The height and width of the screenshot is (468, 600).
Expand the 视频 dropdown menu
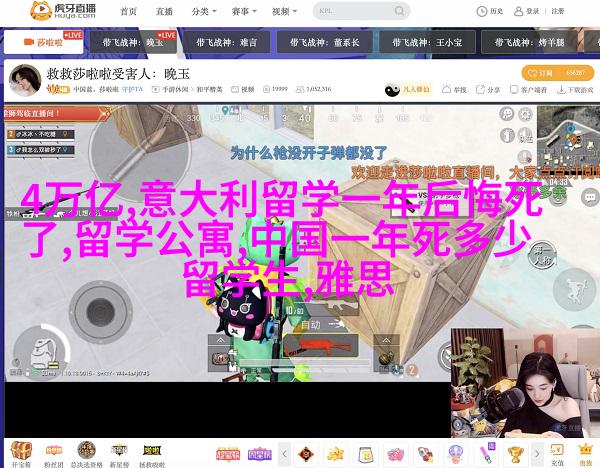point(284,11)
